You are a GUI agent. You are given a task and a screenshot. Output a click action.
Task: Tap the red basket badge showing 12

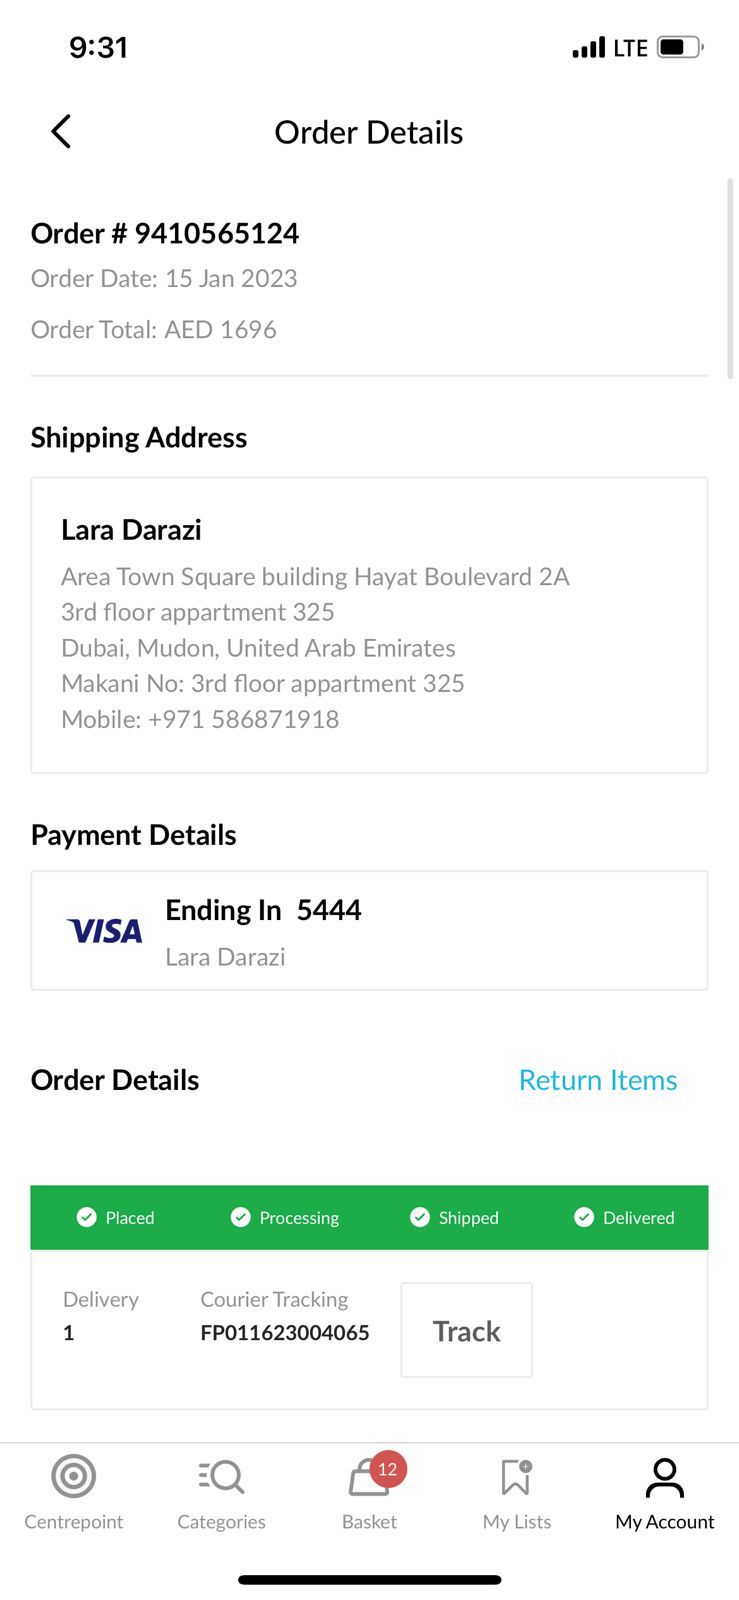388,1469
